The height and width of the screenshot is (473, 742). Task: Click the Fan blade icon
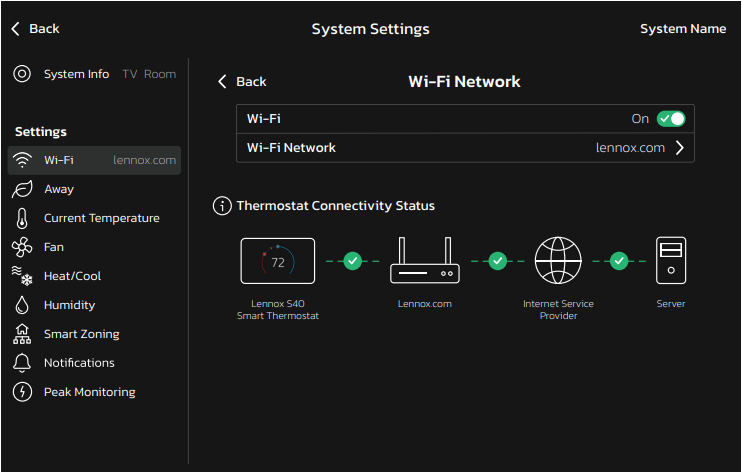pyautogui.click(x=22, y=247)
